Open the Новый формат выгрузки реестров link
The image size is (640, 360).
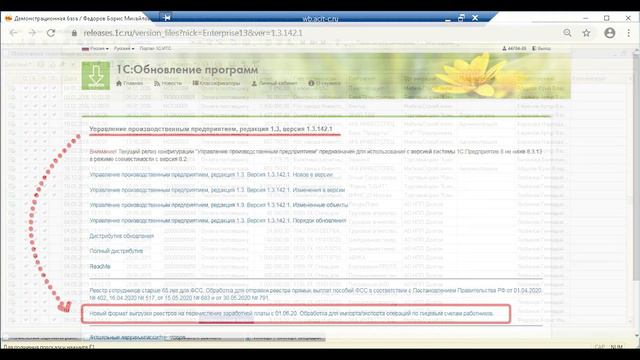291,313
